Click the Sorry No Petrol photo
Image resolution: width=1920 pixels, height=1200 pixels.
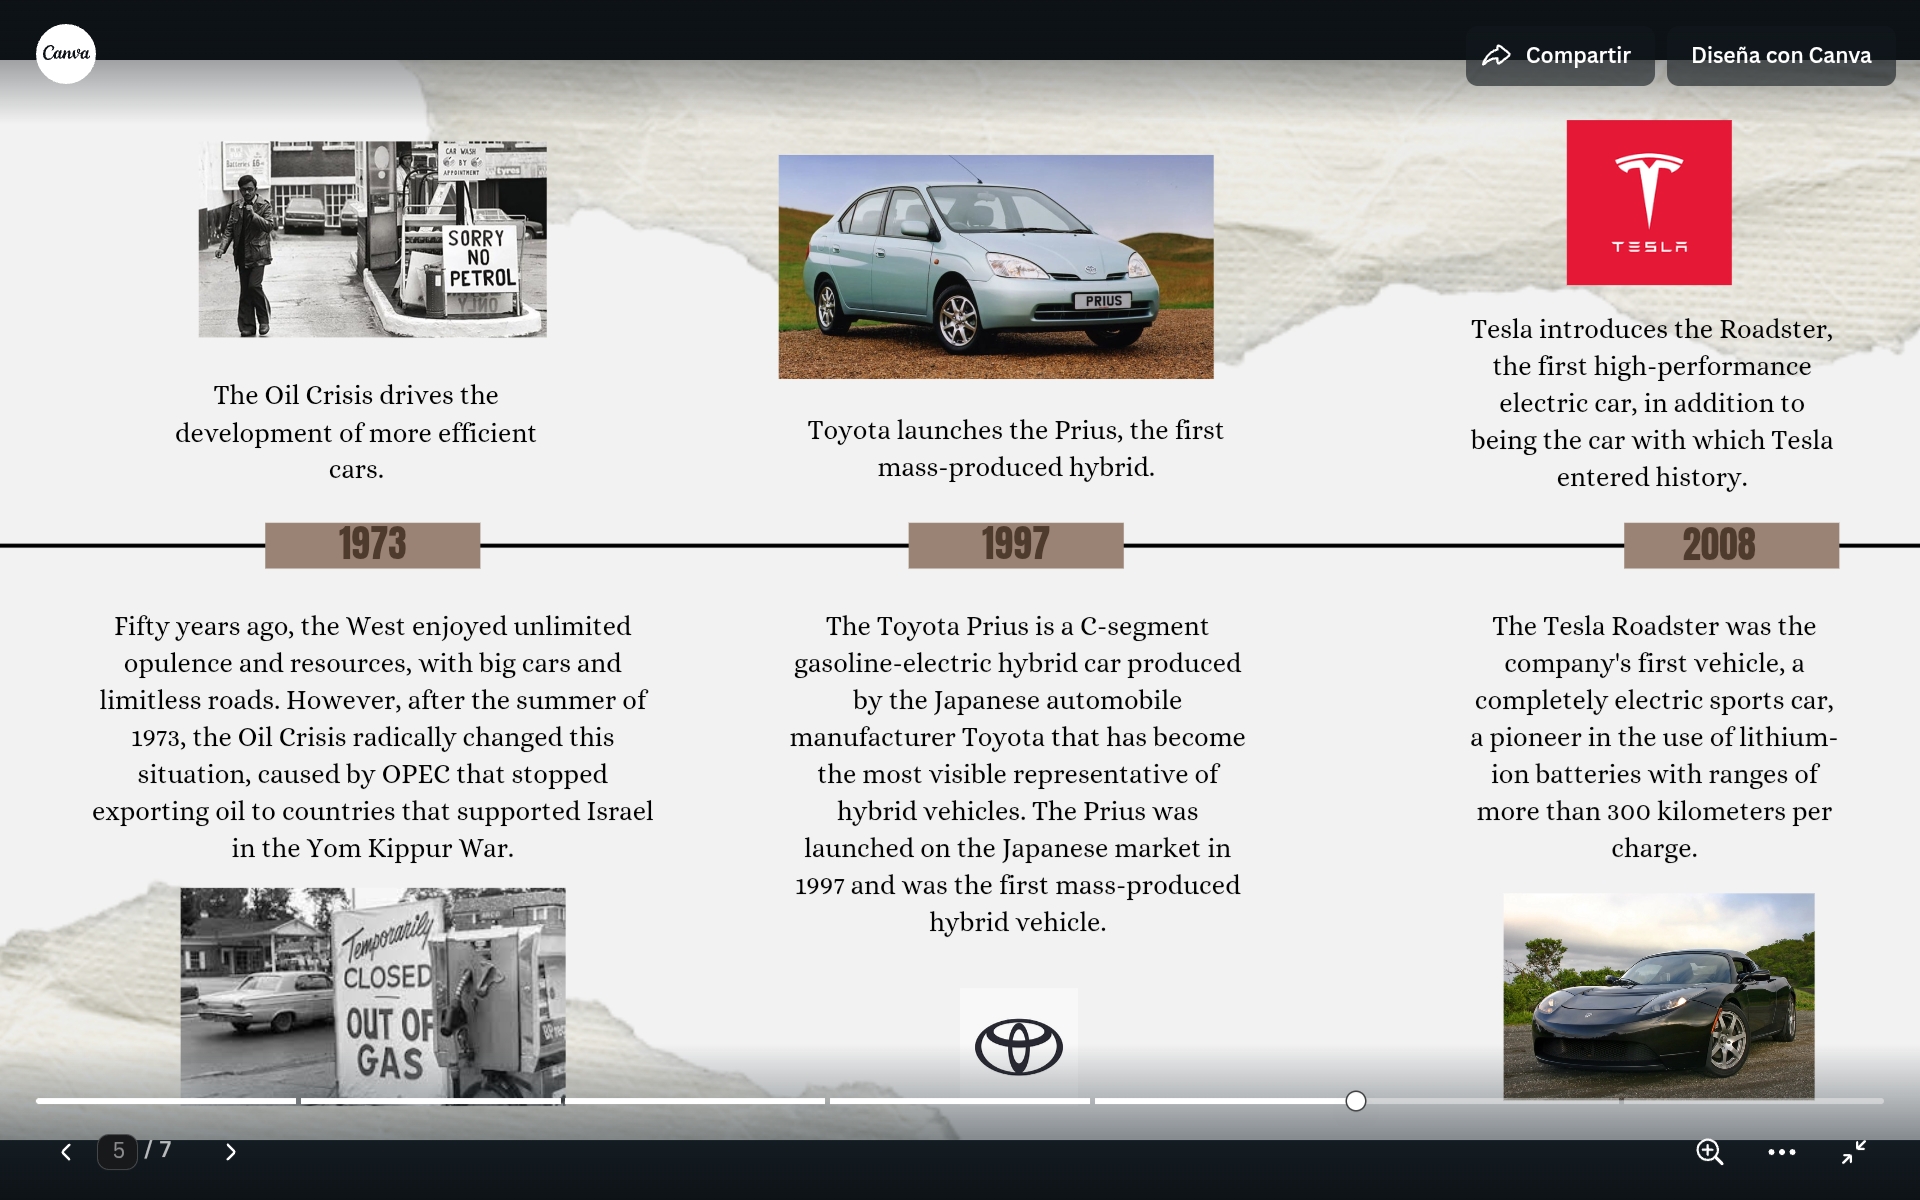pos(372,239)
